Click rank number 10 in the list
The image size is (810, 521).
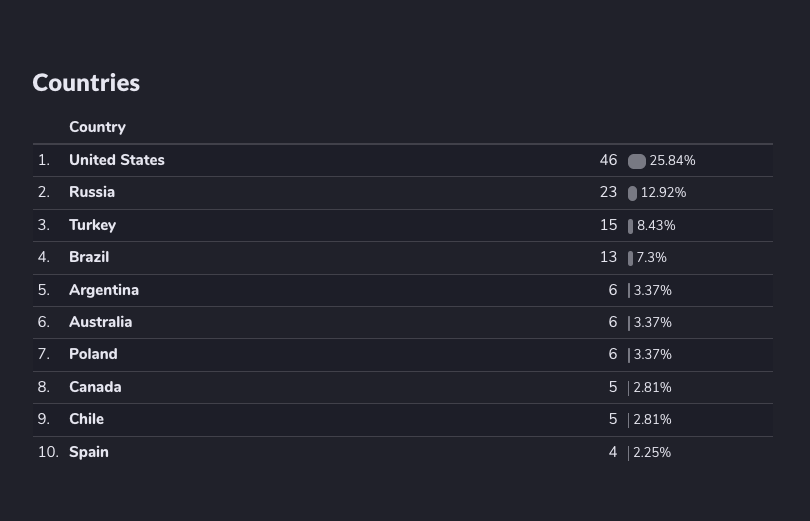click(x=48, y=452)
